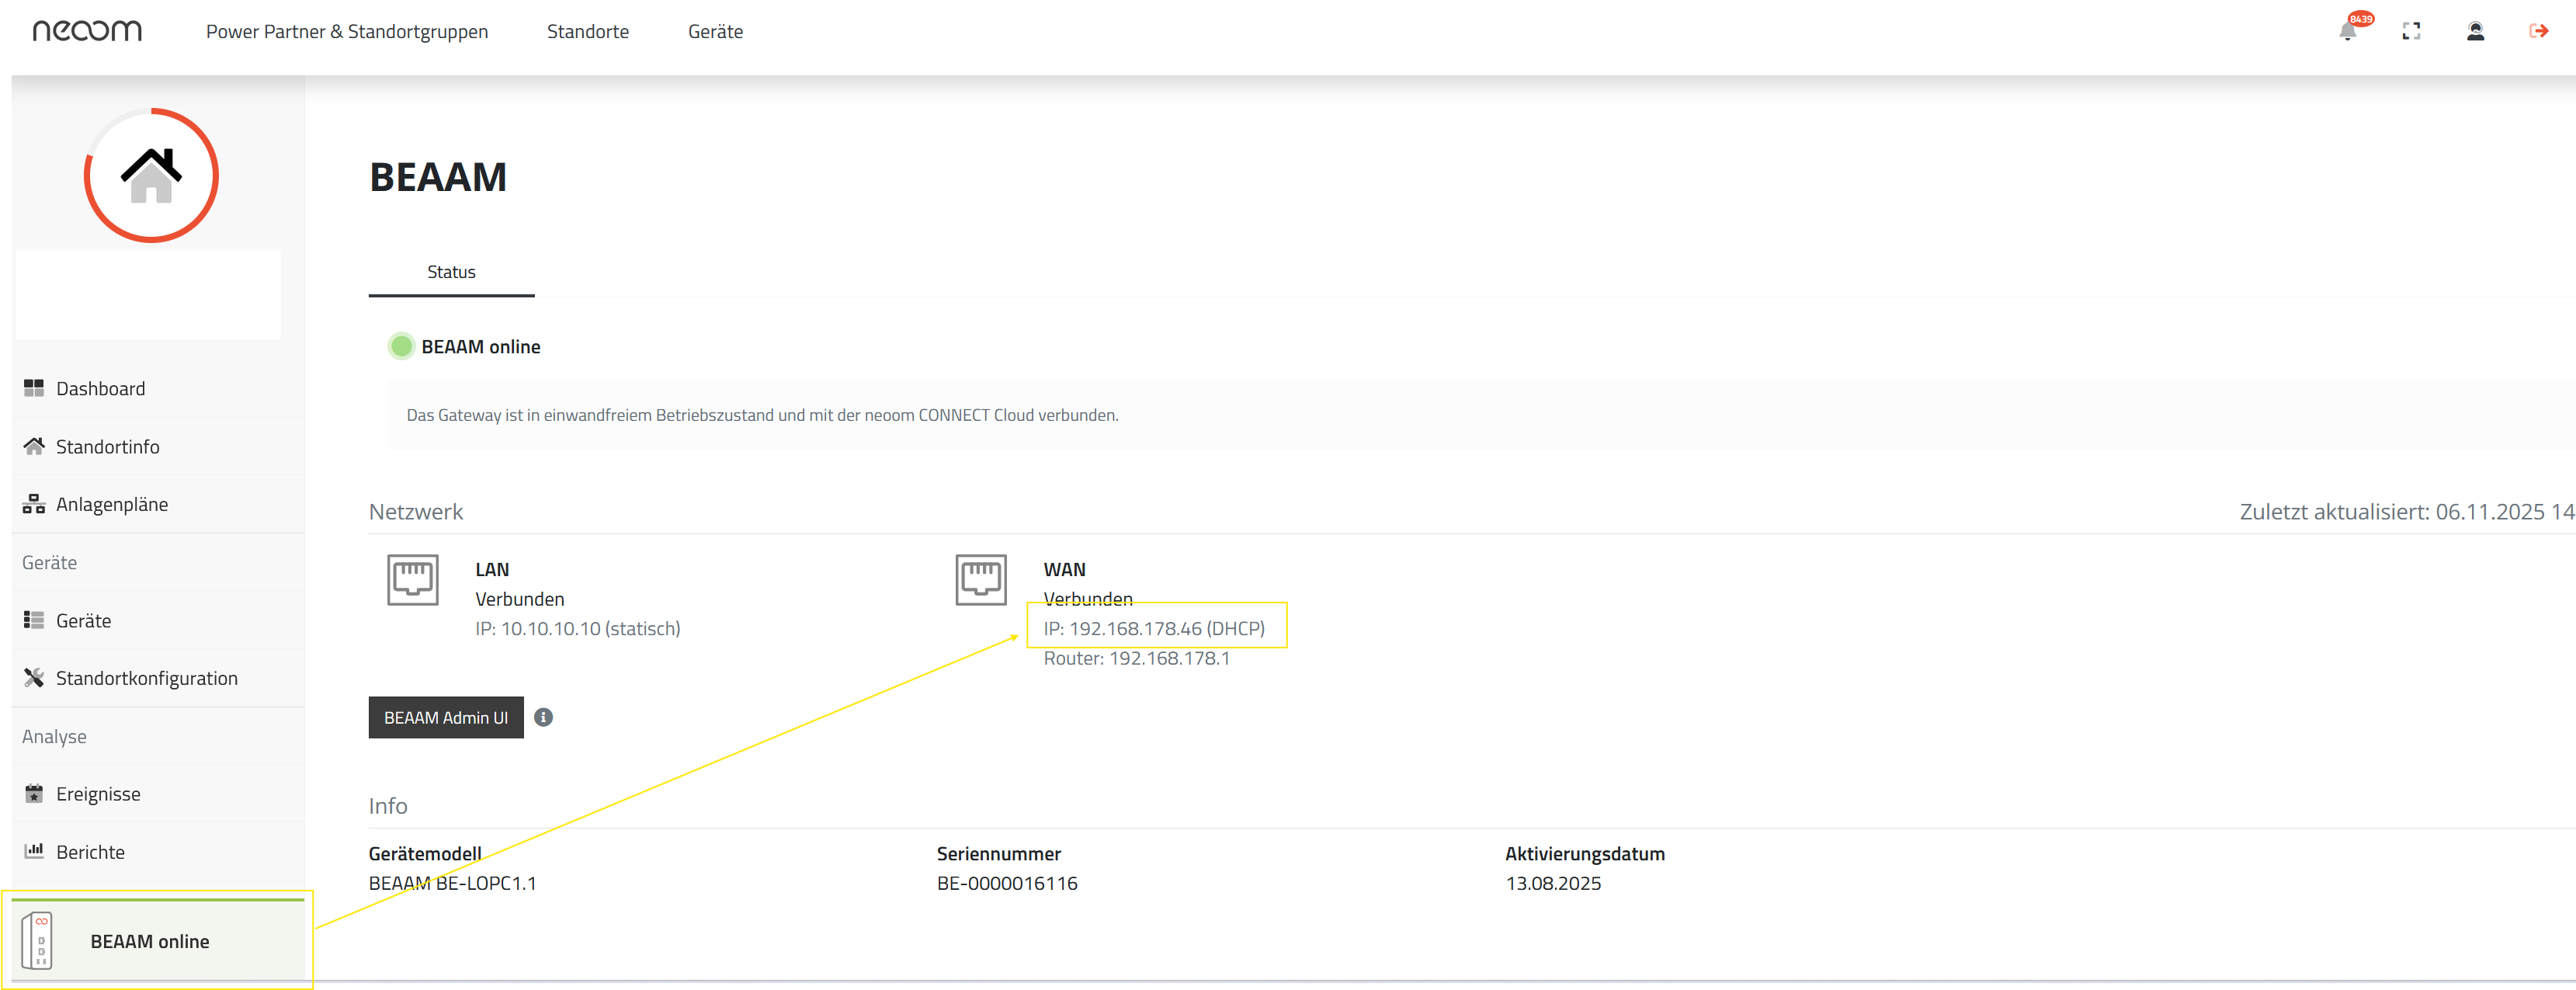Open the top Geräte menu item
Screen dimensions: 2576x990
(715, 31)
